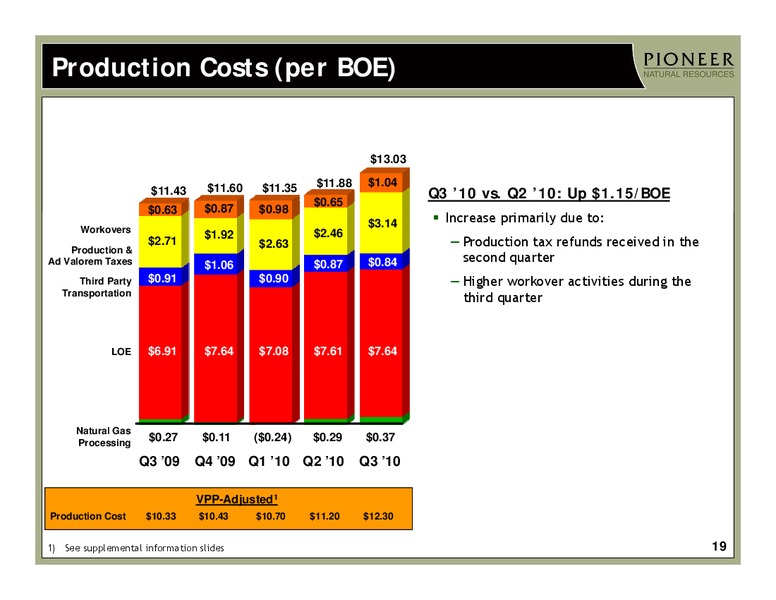Click the $0.65 workovers segment
Viewport: 776px width, 600px height.
click(x=328, y=202)
